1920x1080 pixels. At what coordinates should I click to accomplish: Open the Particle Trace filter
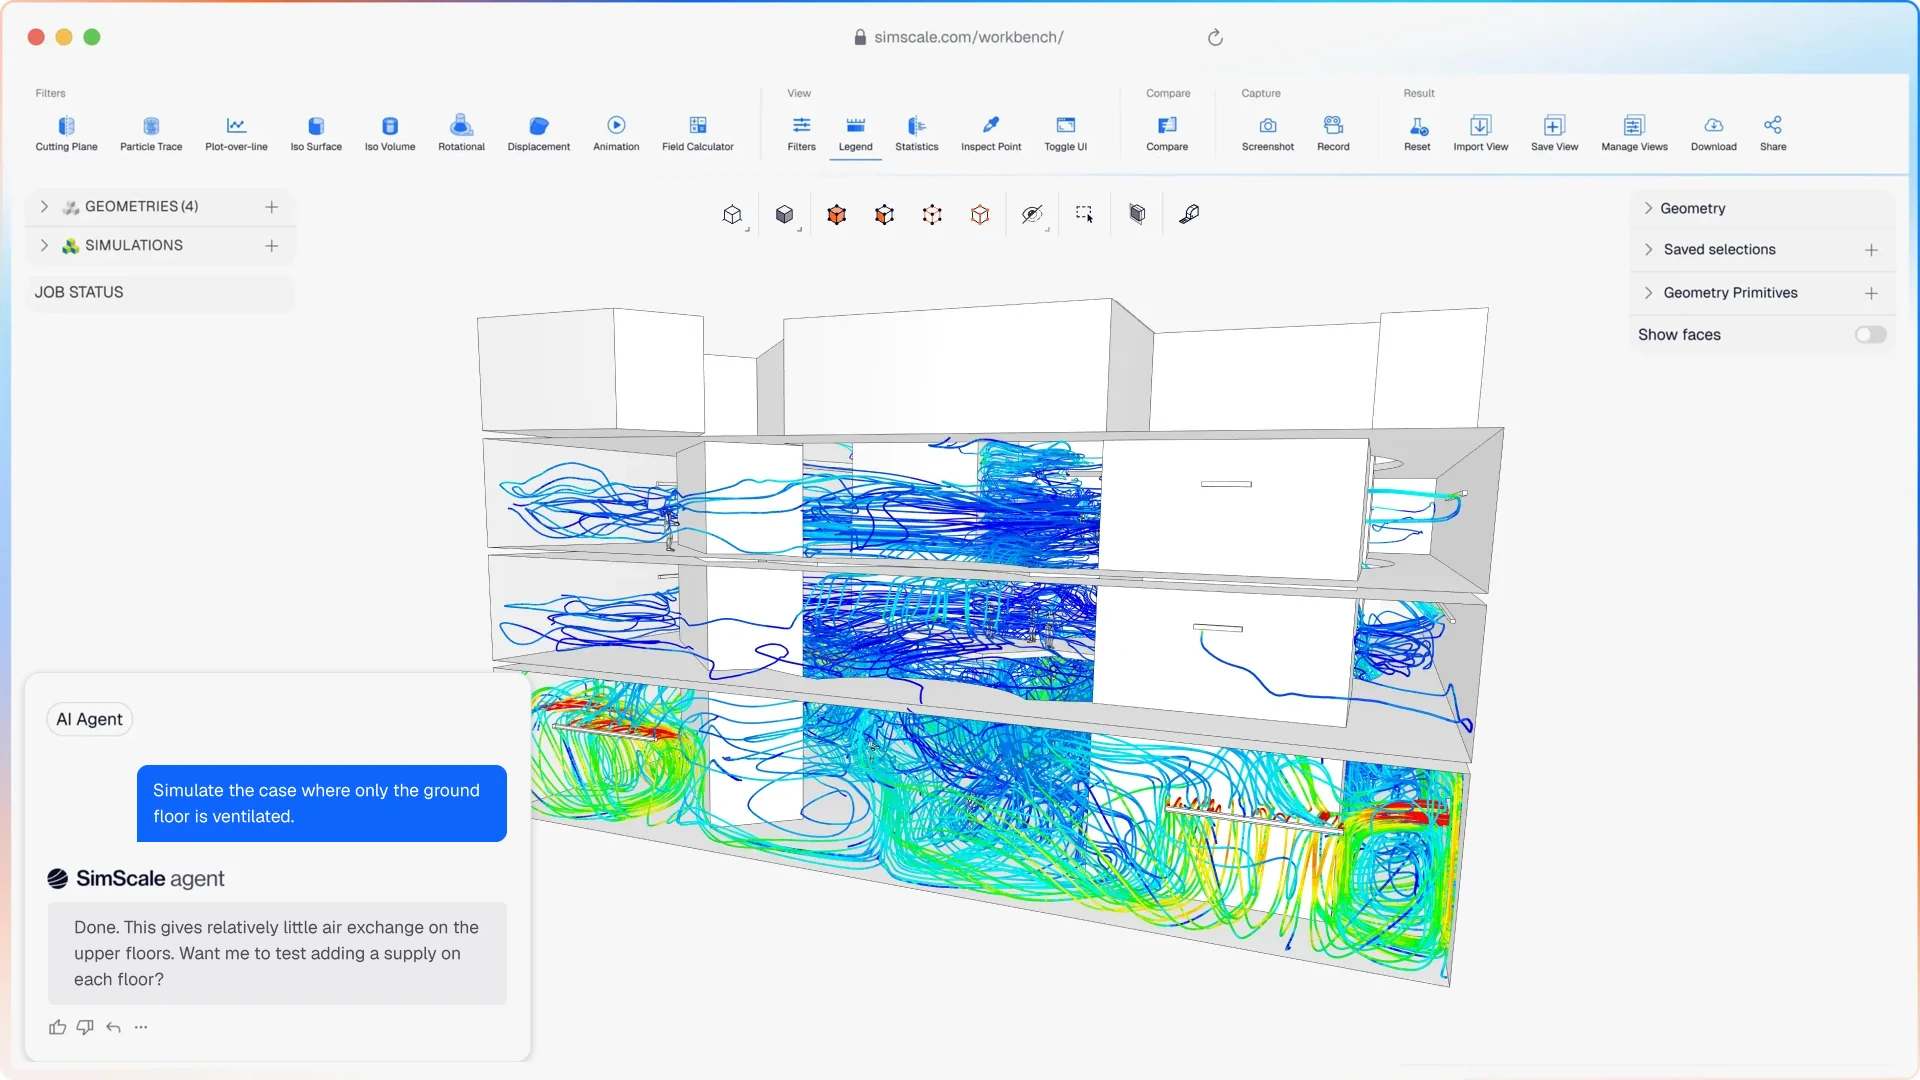(151, 133)
